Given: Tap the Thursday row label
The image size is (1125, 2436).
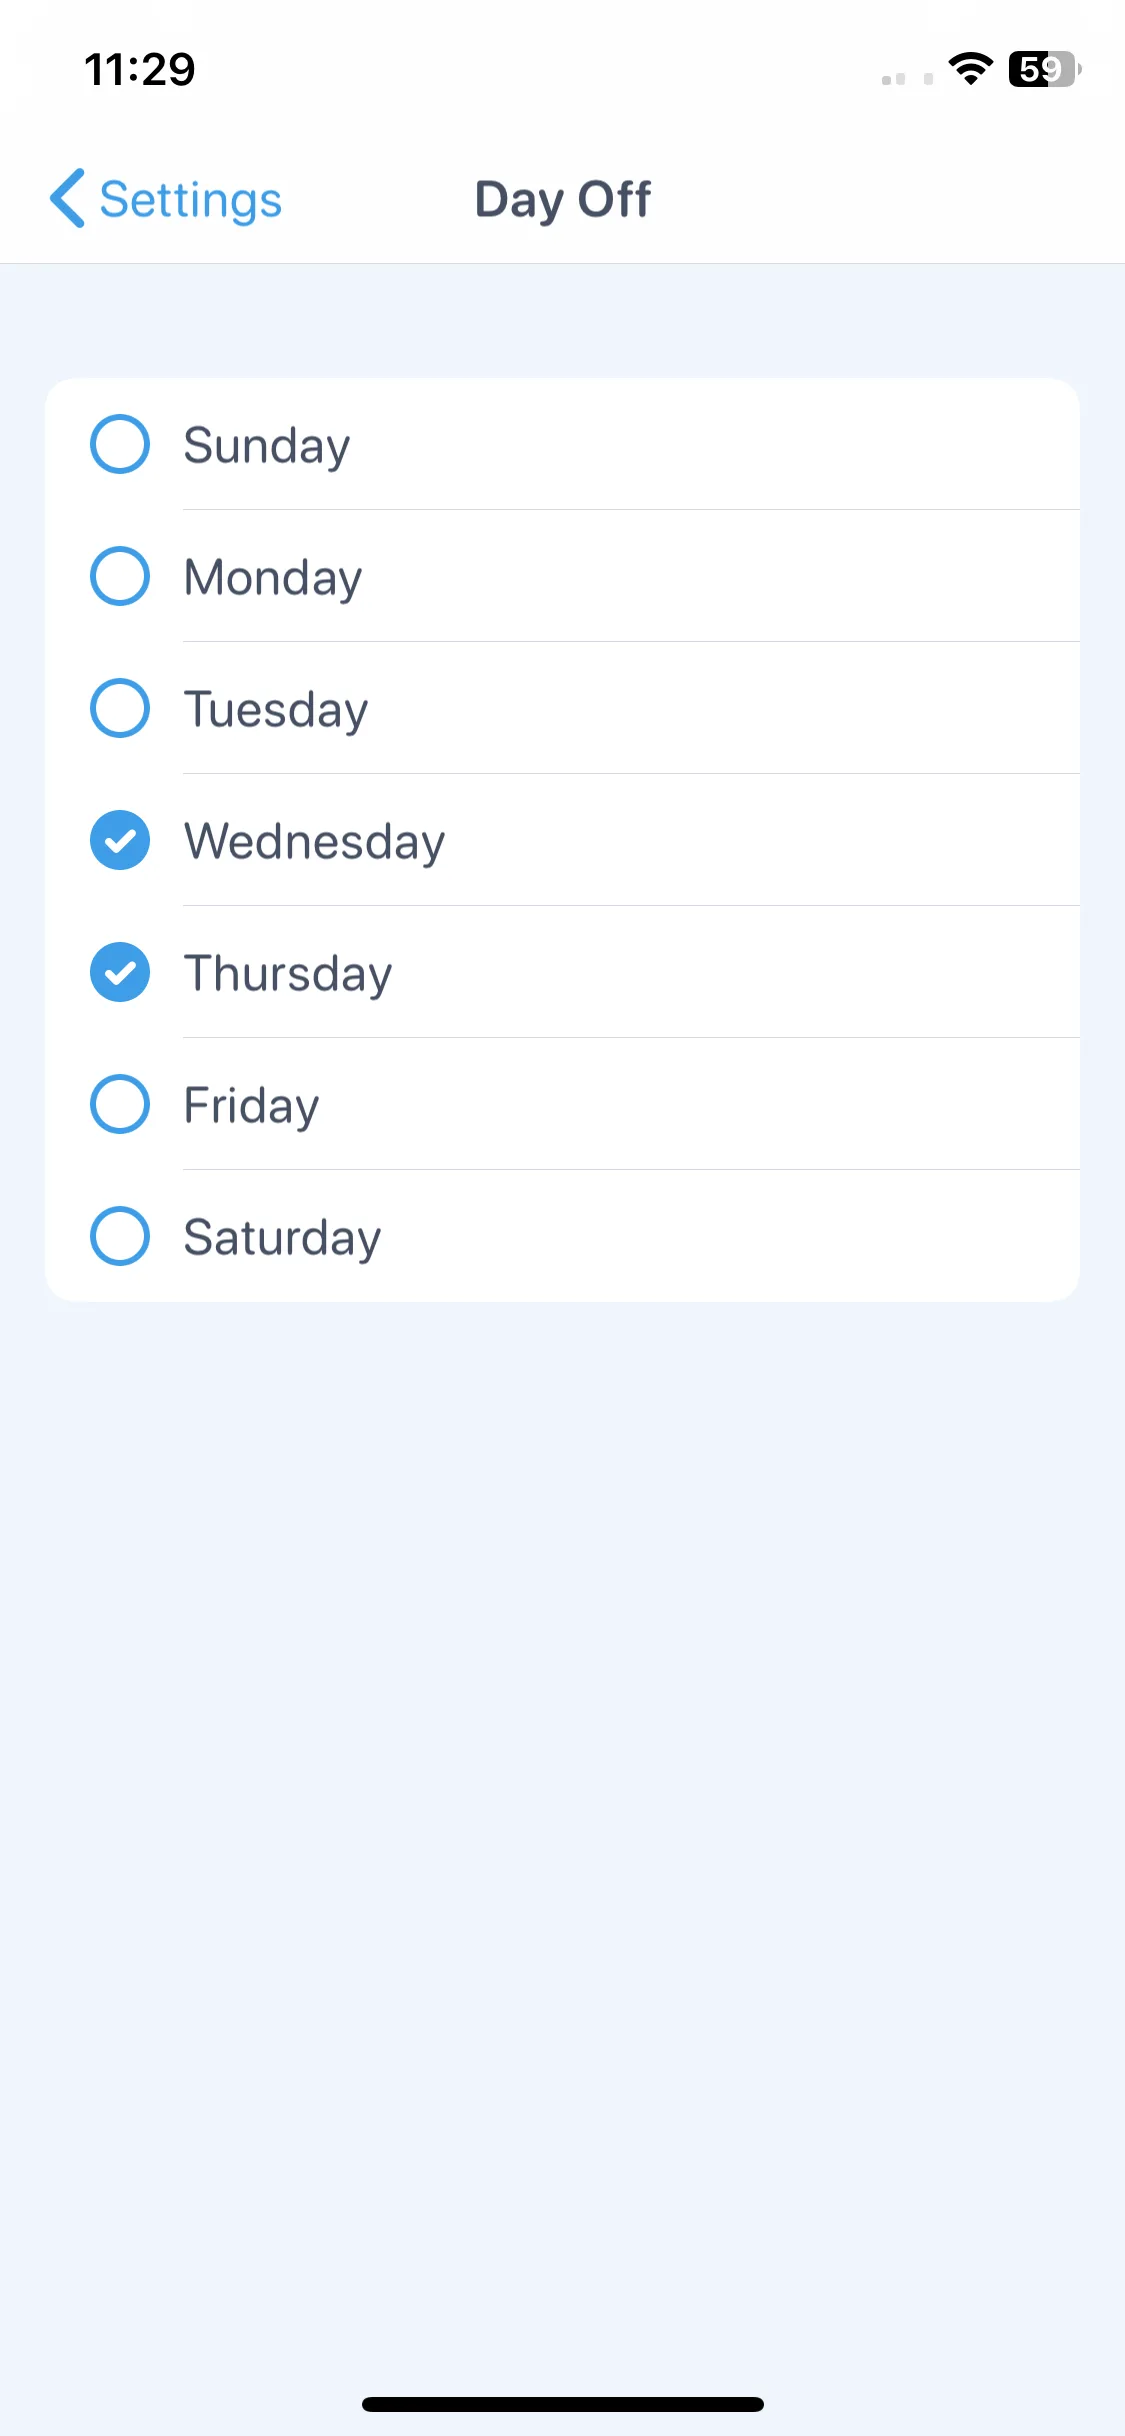Looking at the screenshot, I should coord(288,973).
